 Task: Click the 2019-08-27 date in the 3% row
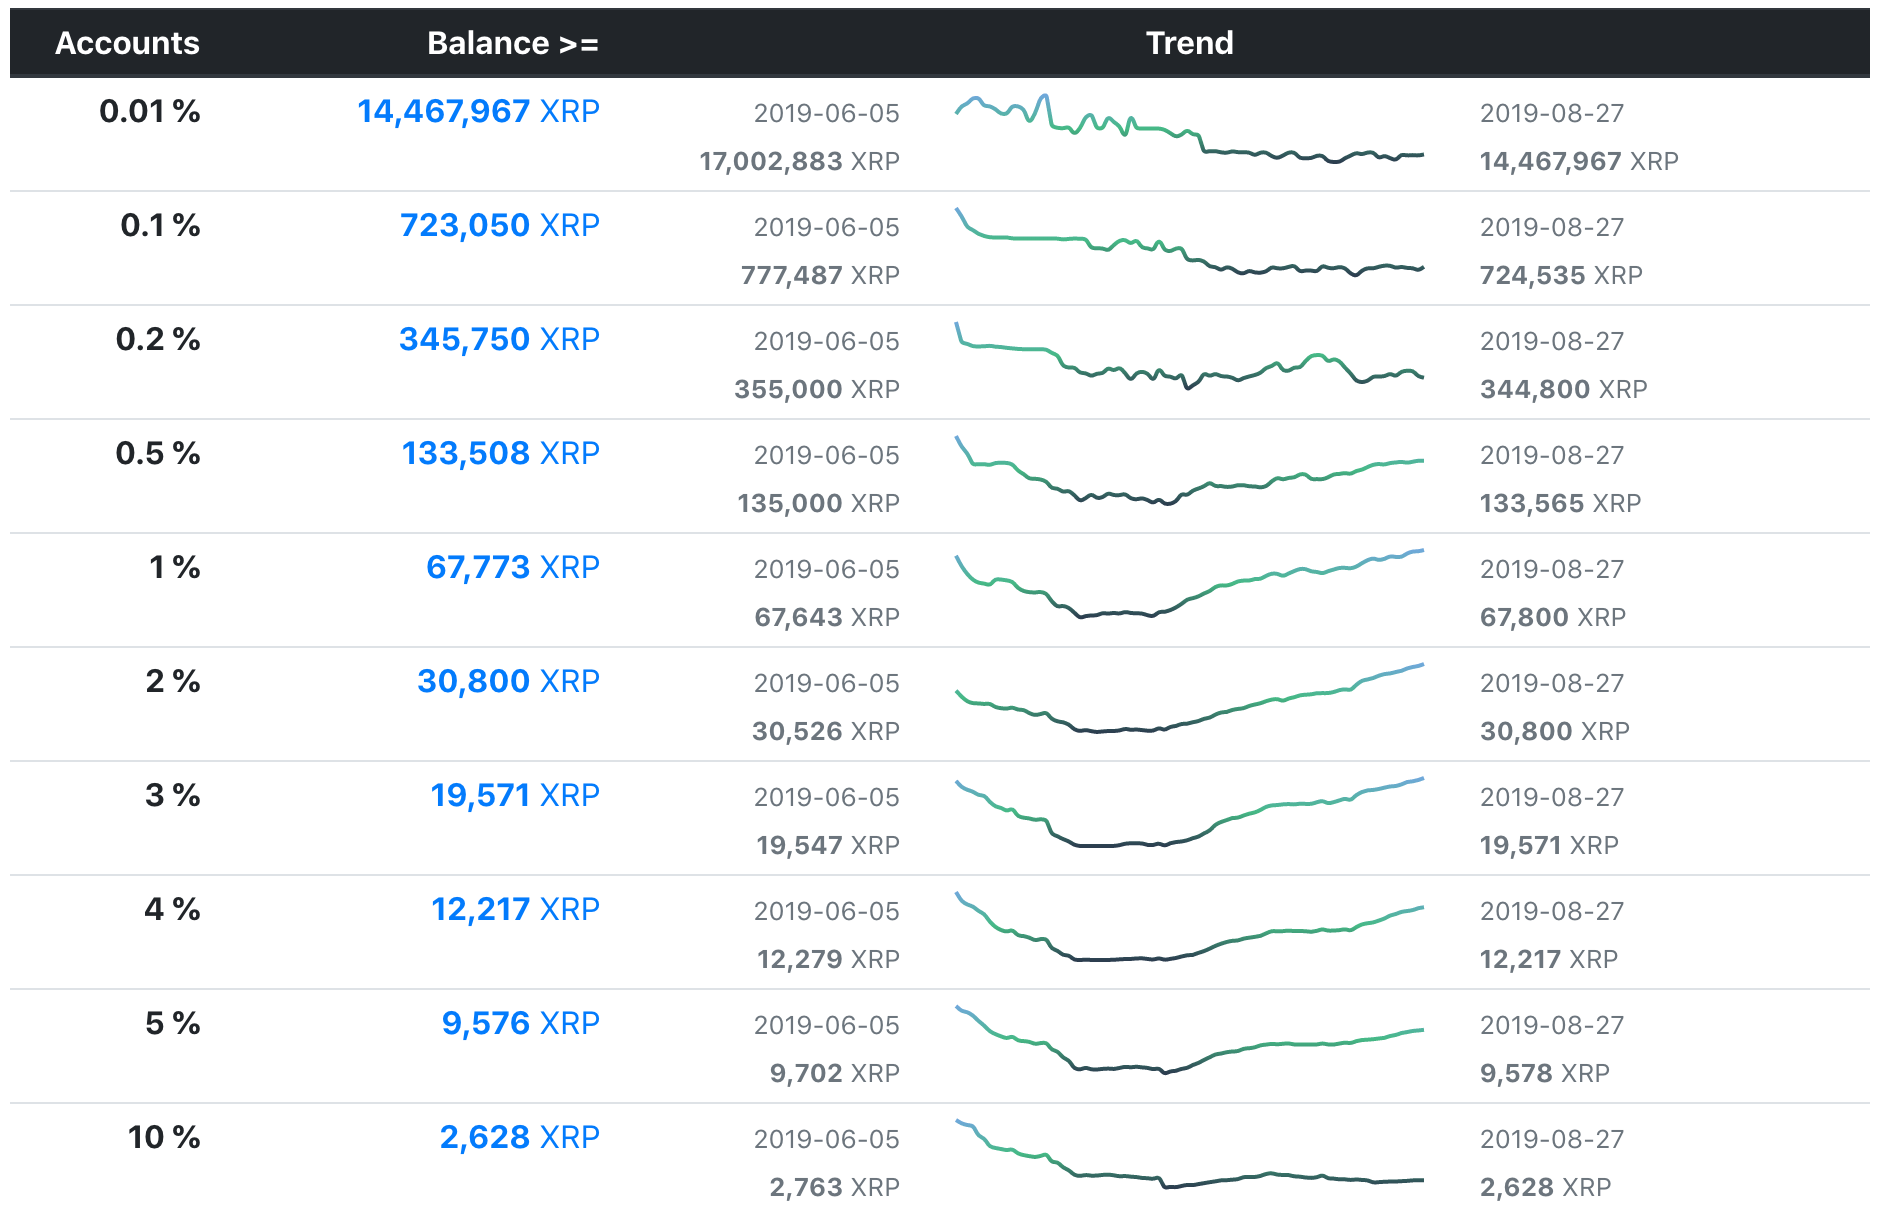[x=1553, y=797]
